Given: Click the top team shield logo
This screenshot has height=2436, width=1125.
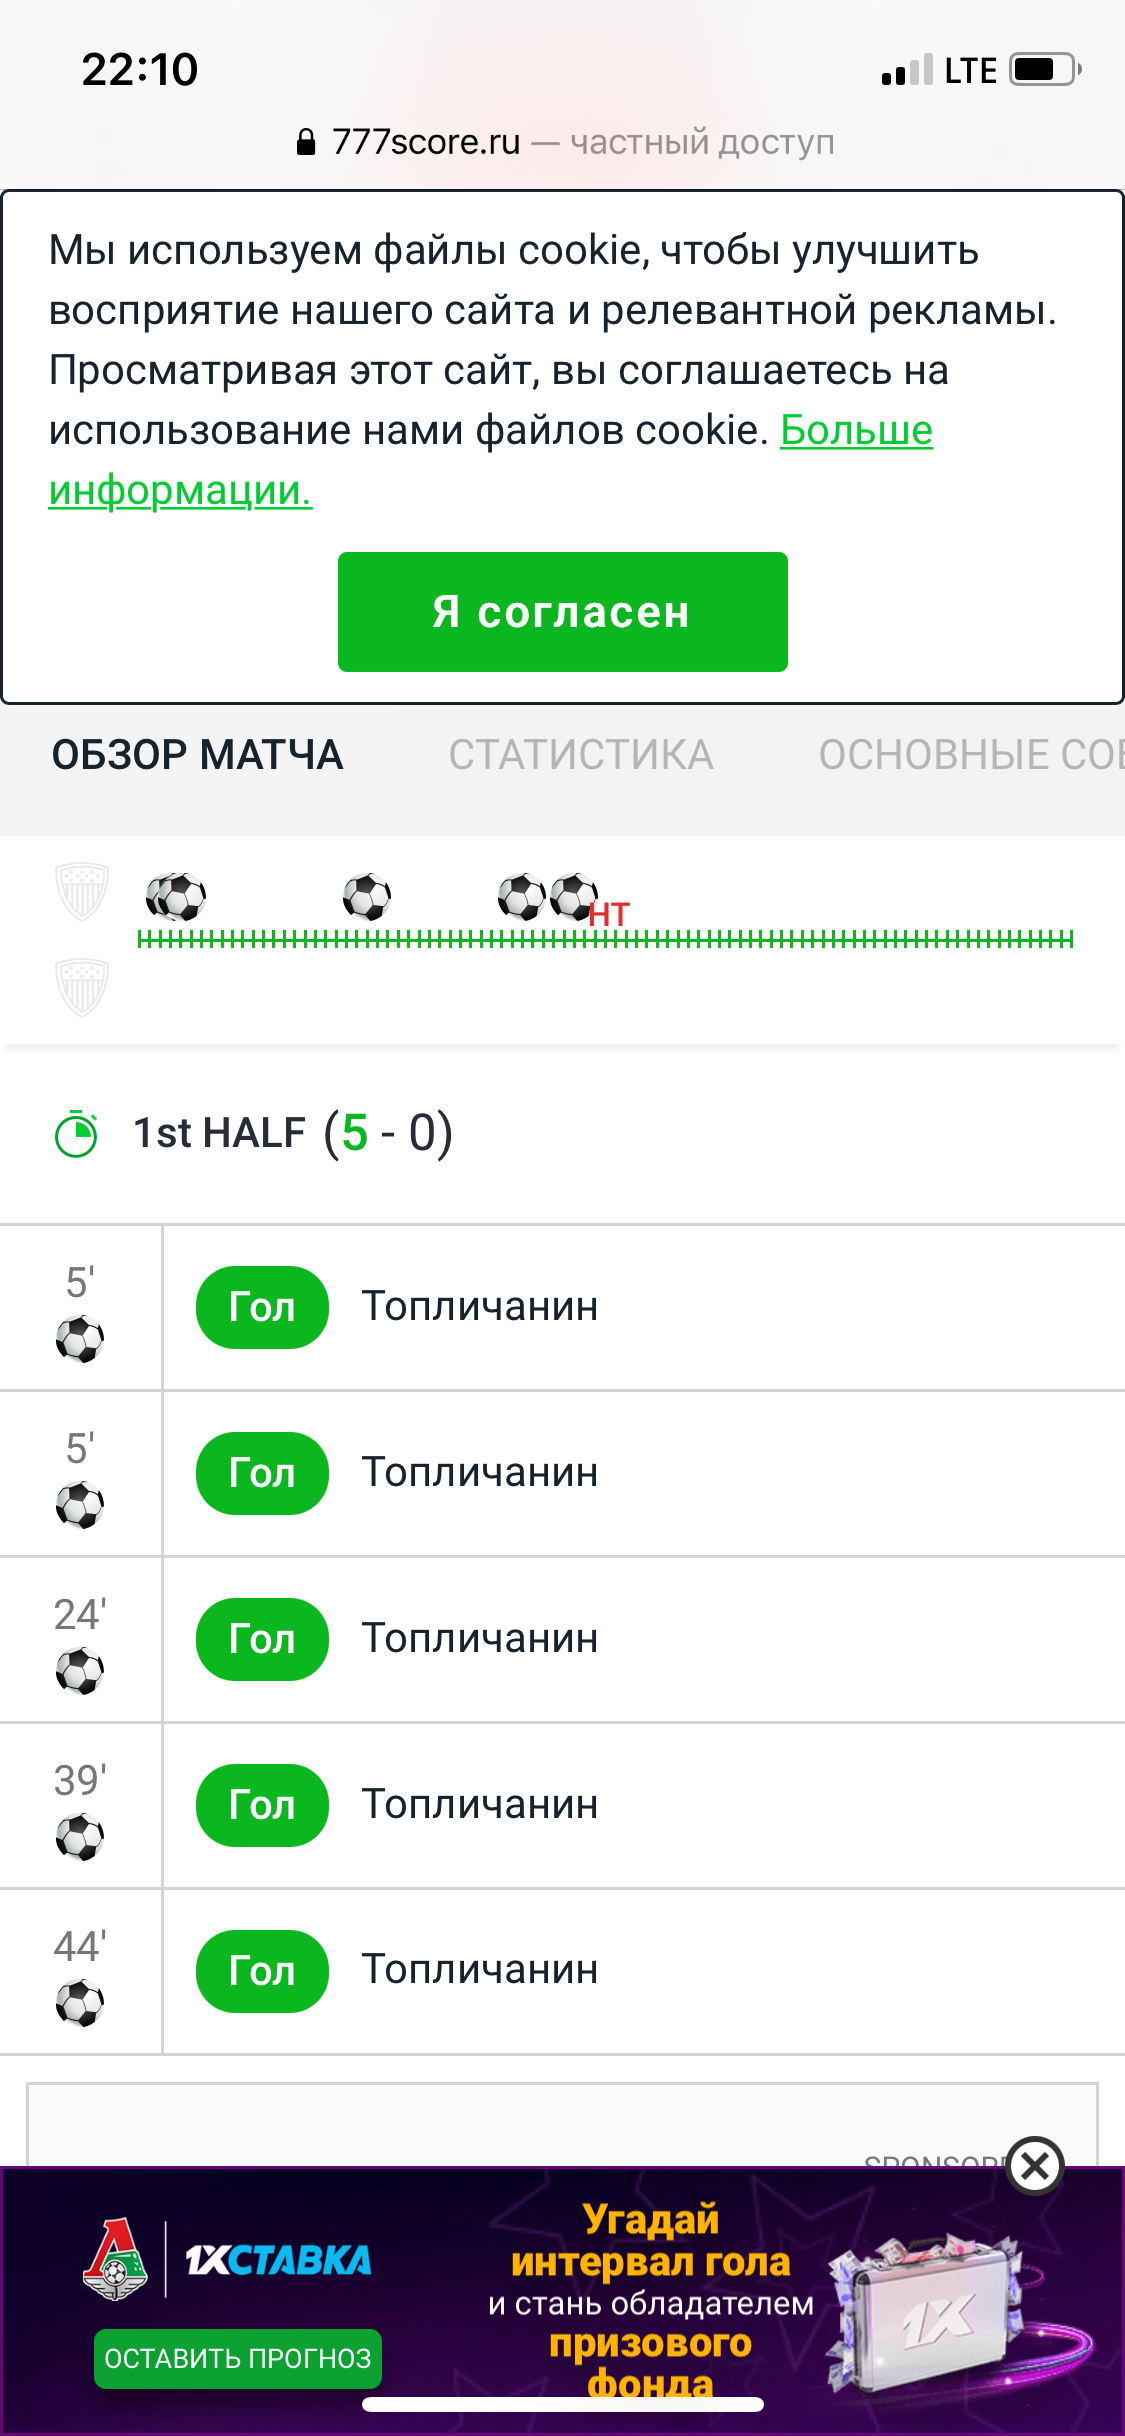Looking at the screenshot, I should (x=81, y=890).
